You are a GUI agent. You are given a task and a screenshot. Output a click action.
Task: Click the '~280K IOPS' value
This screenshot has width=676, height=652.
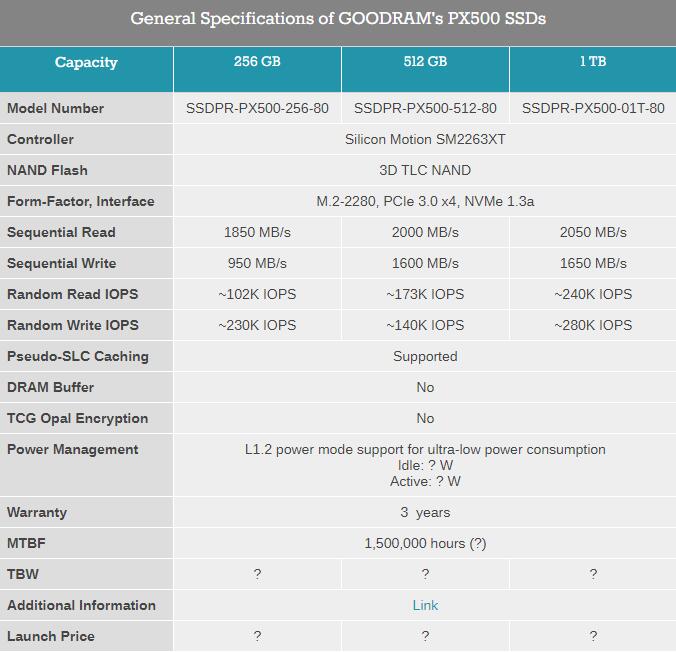coord(593,326)
